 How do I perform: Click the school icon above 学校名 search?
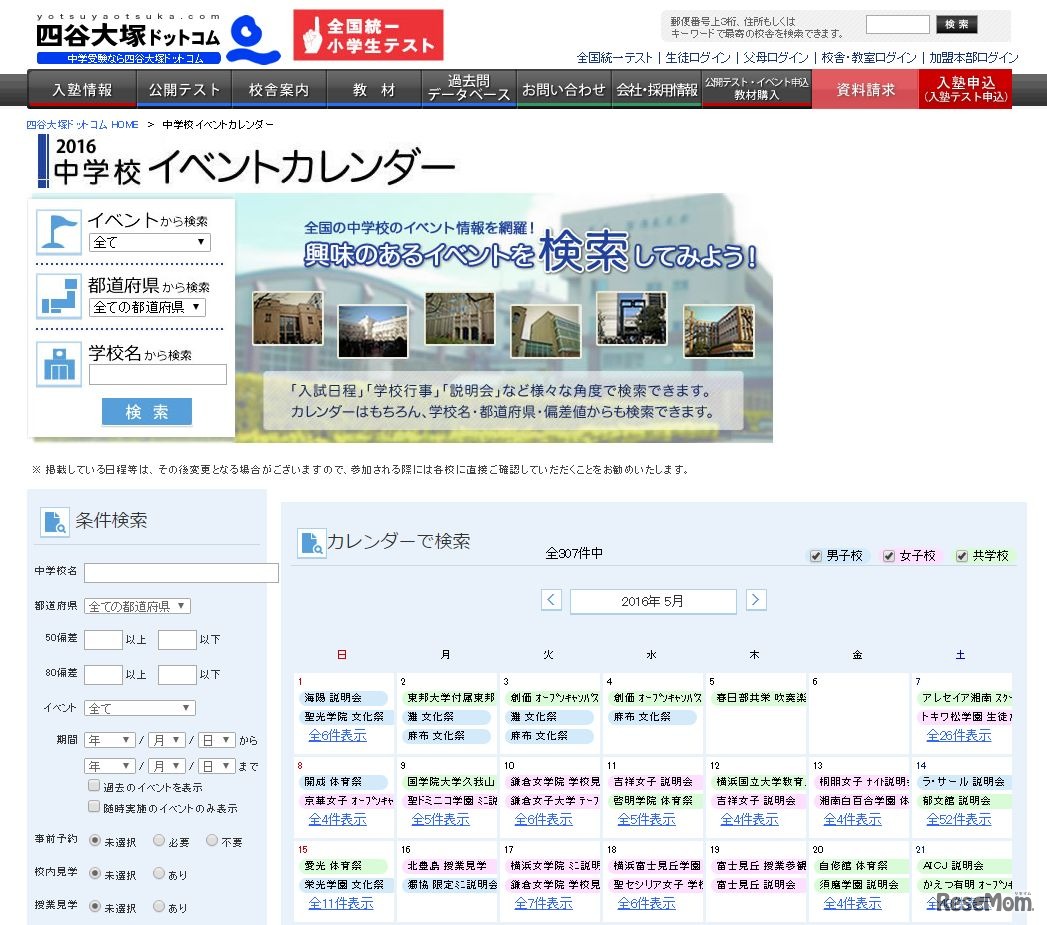[59, 361]
